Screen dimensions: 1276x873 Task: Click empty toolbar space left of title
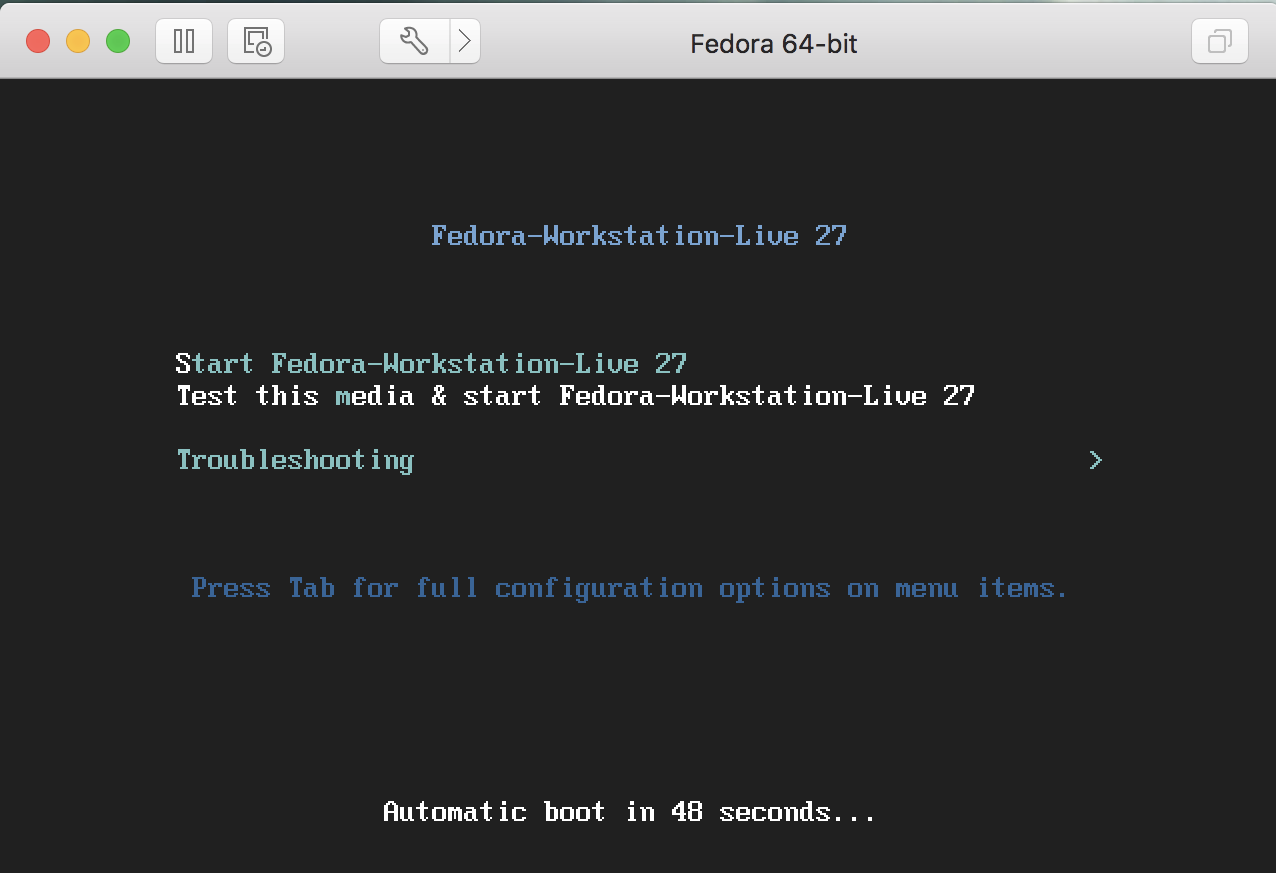click(x=580, y=41)
